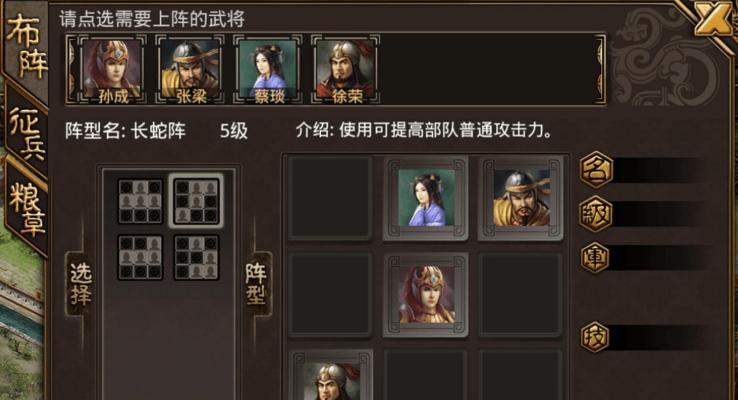Viewport: 738px width, 400px height.
Task: Click 孙成 in the center grid cell
Action: (x=425, y=295)
